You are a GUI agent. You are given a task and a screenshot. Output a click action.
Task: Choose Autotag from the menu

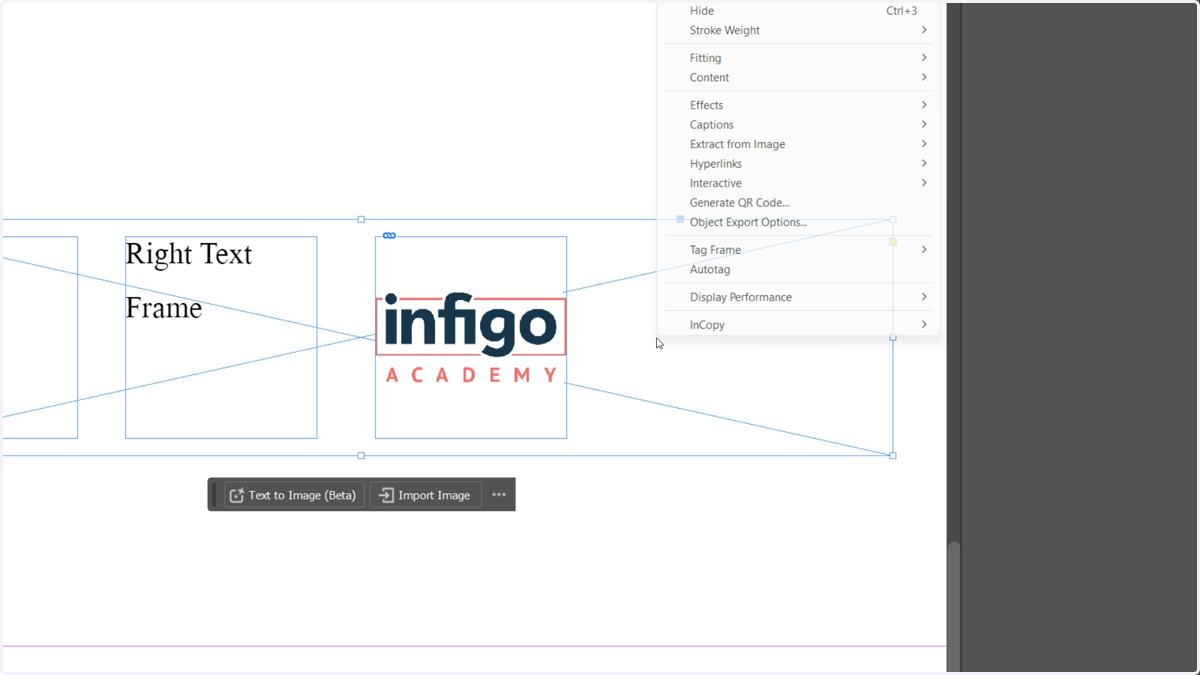[x=798, y=270]
